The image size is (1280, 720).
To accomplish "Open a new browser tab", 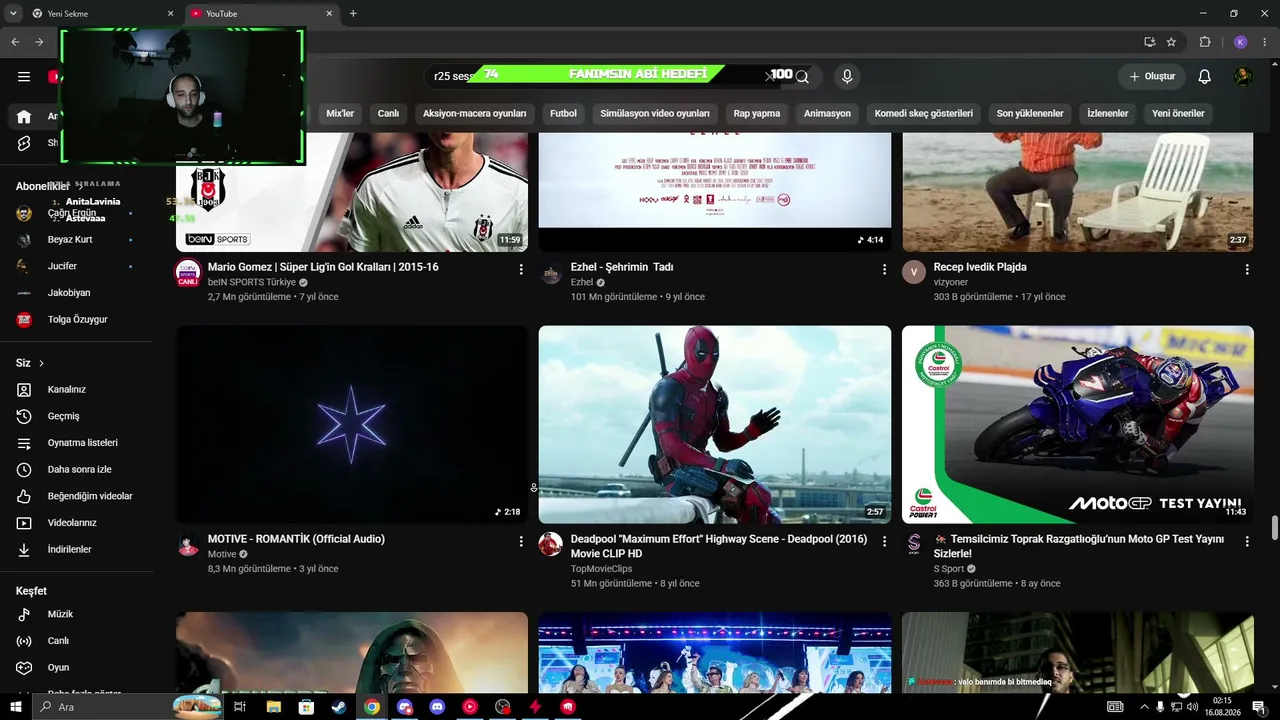I will coord(353,14).
